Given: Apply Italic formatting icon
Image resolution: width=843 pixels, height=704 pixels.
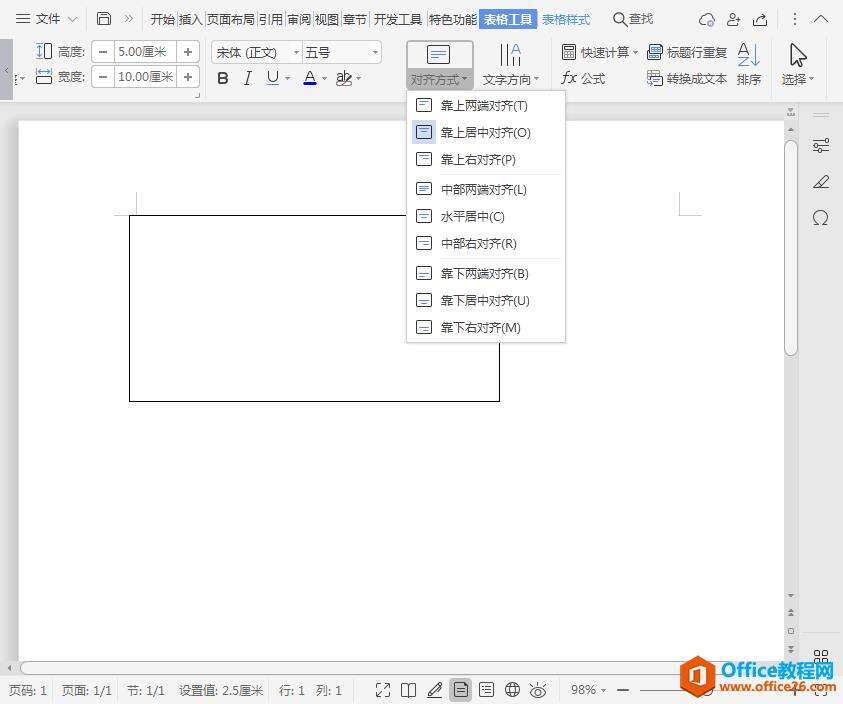Looking at the screenshot, I should click(x=247, y=78).
